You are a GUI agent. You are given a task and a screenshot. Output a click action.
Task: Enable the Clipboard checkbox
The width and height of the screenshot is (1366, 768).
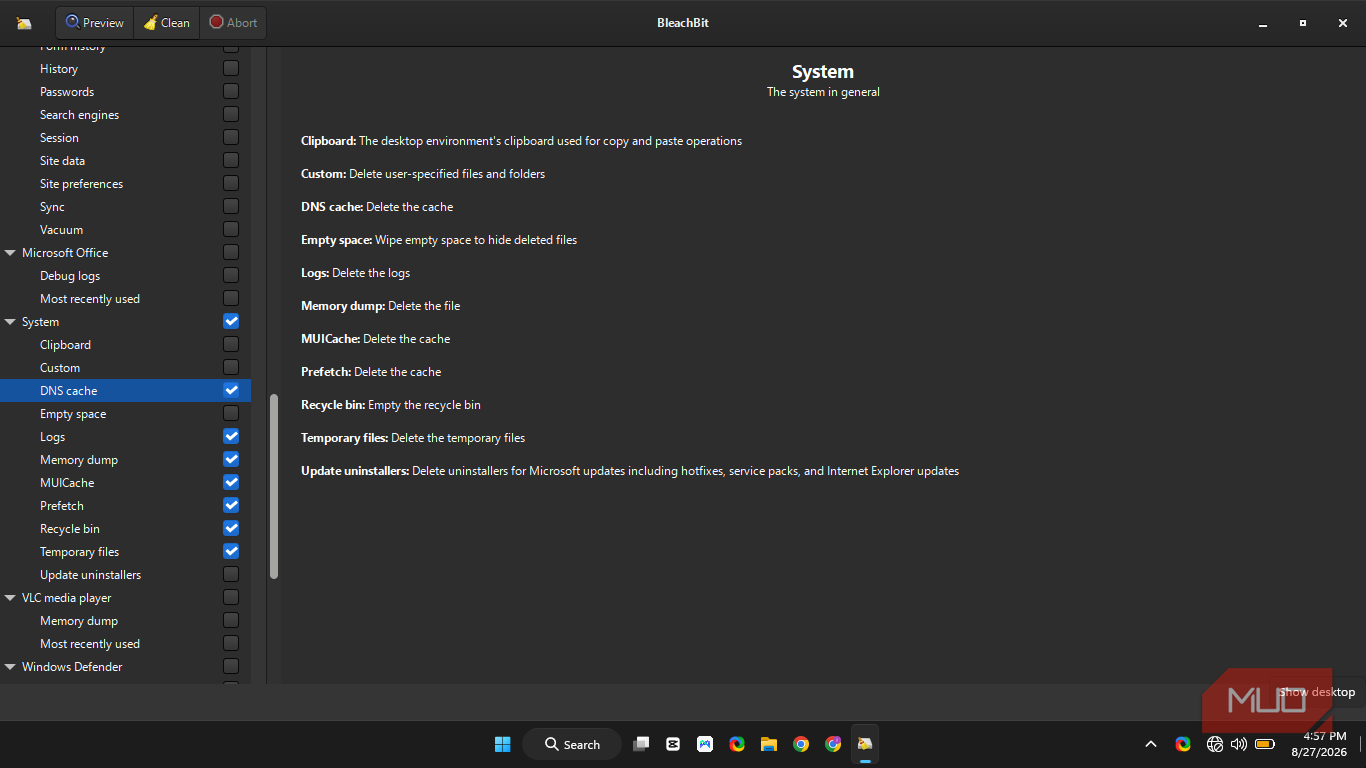[231, 344]
